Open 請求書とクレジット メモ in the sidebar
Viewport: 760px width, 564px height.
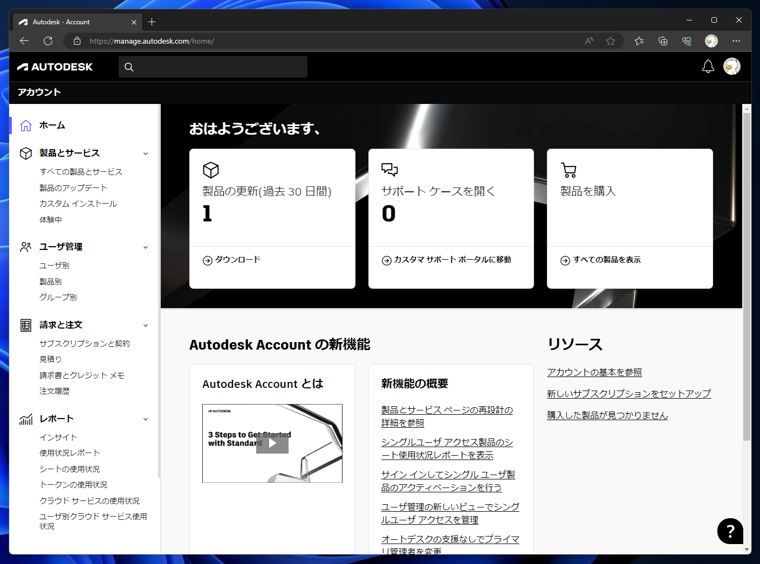pyautogui.click(x=82, y=376)
